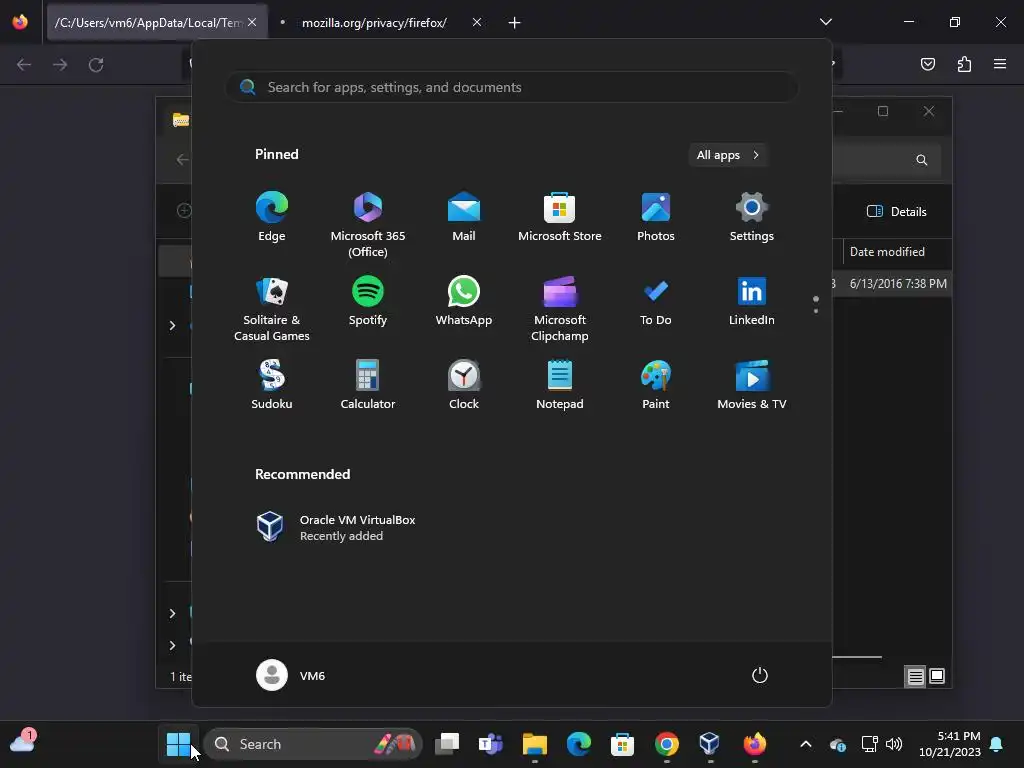The height and width of the screenshot is (768, 1024).
Task: Open Microsoft Store from taskbar
Action: [622, 744]
